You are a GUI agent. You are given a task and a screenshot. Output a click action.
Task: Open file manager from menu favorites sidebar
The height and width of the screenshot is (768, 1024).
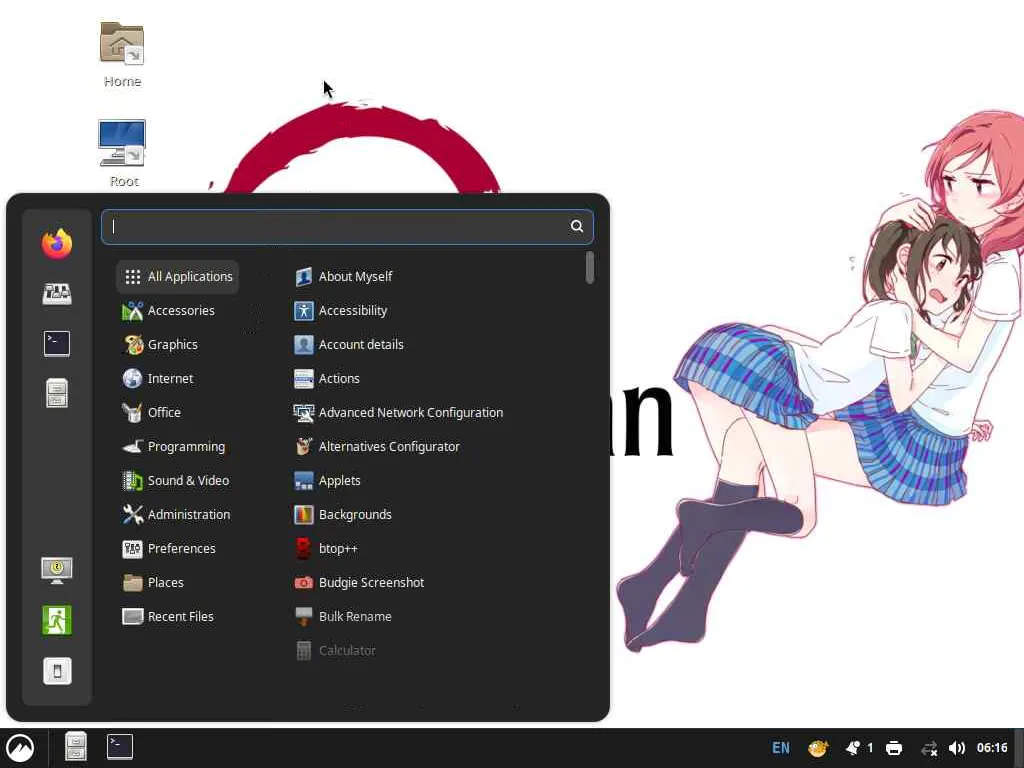click(57, 393)
